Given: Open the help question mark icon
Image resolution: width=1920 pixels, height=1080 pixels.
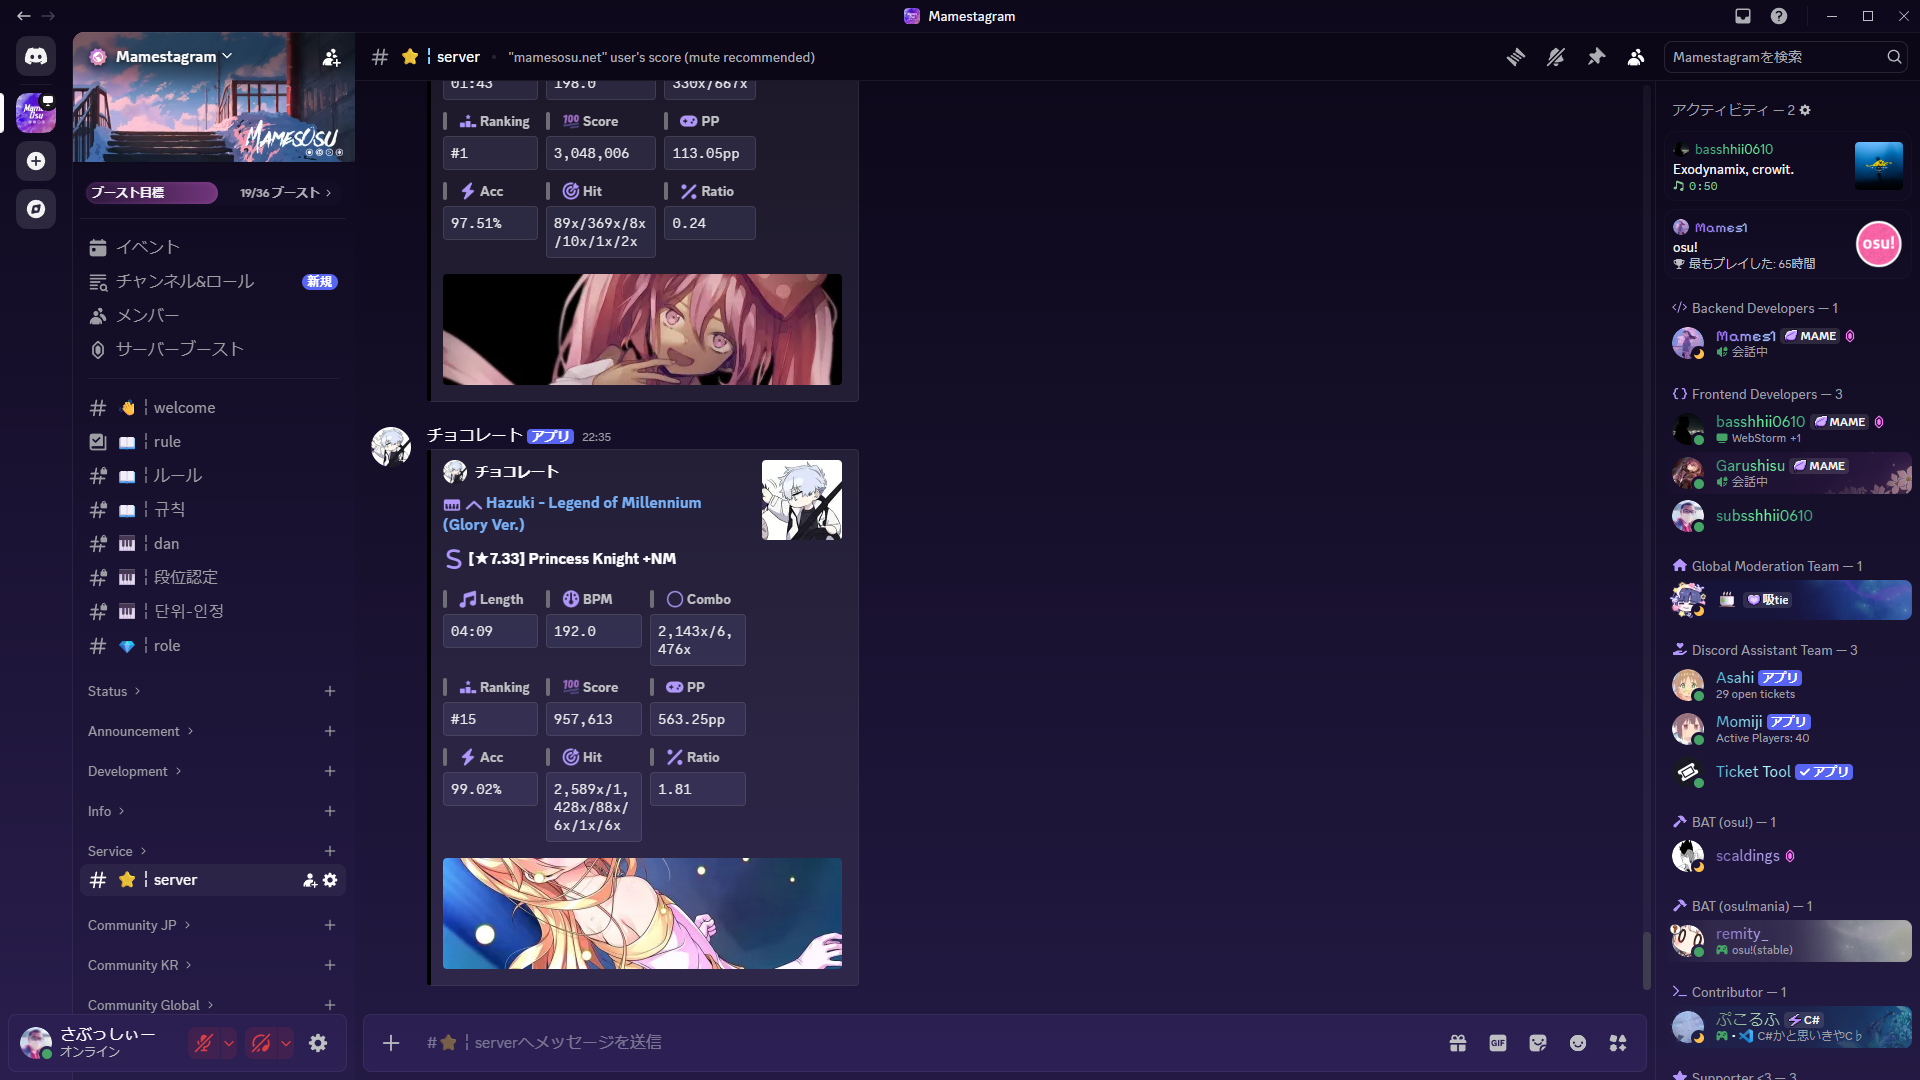Looking at the screenshot, I should point(1779,16).
